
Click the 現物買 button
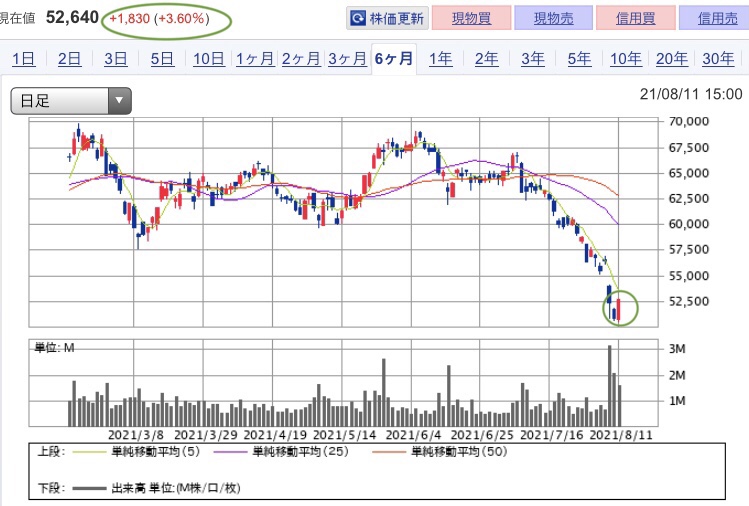click(471, 18)
